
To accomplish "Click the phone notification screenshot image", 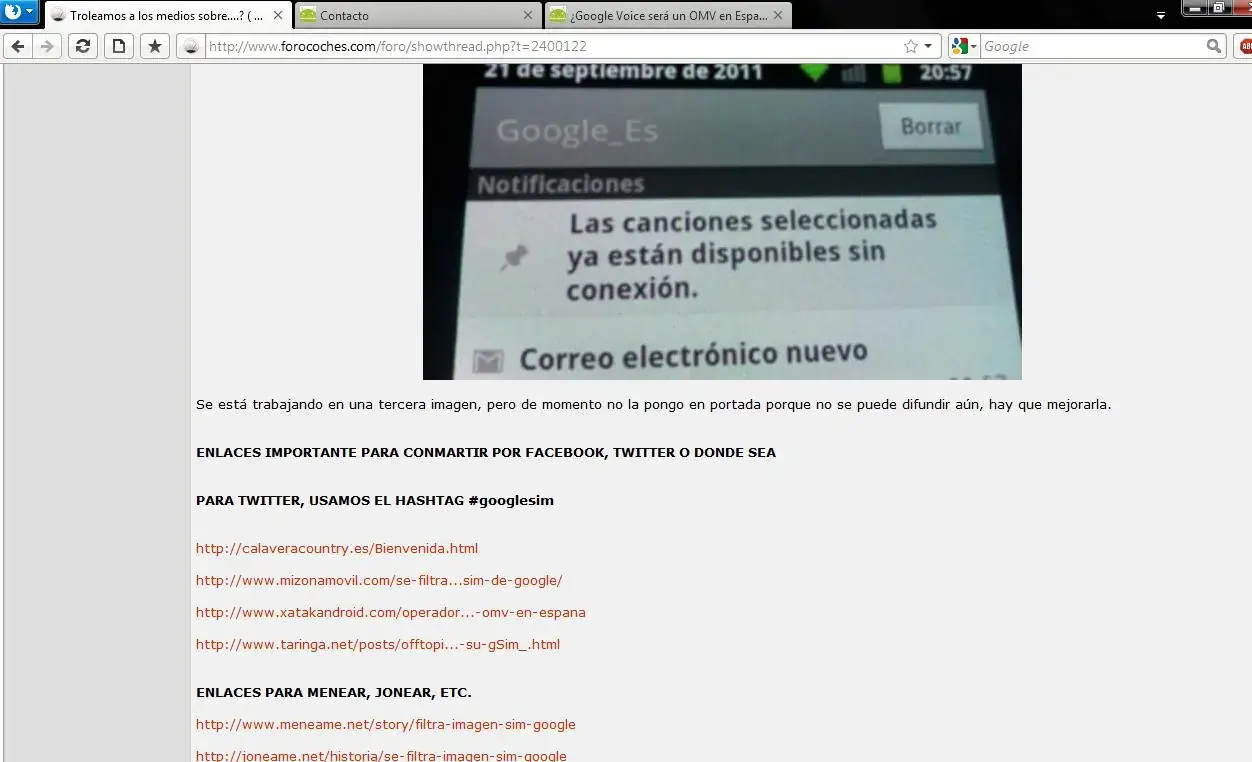I will 722,222.
